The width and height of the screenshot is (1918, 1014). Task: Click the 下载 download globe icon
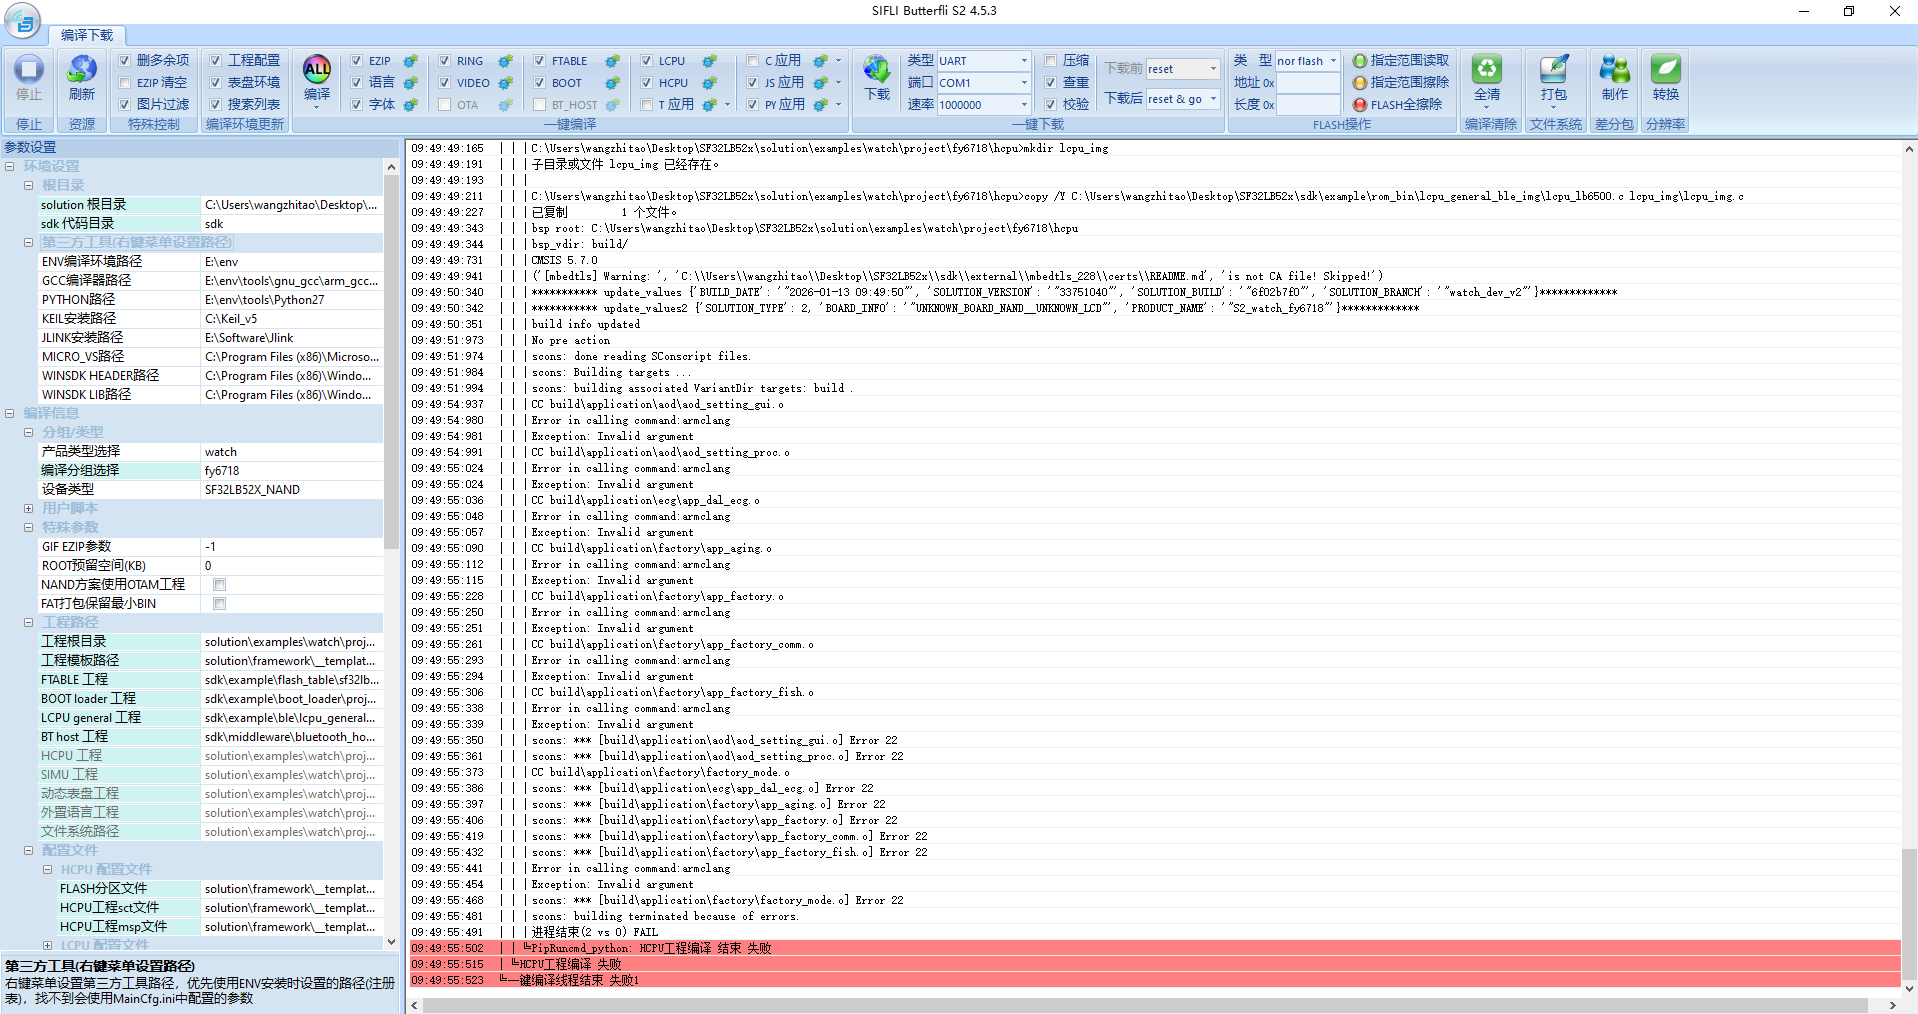tap(877, 70)
